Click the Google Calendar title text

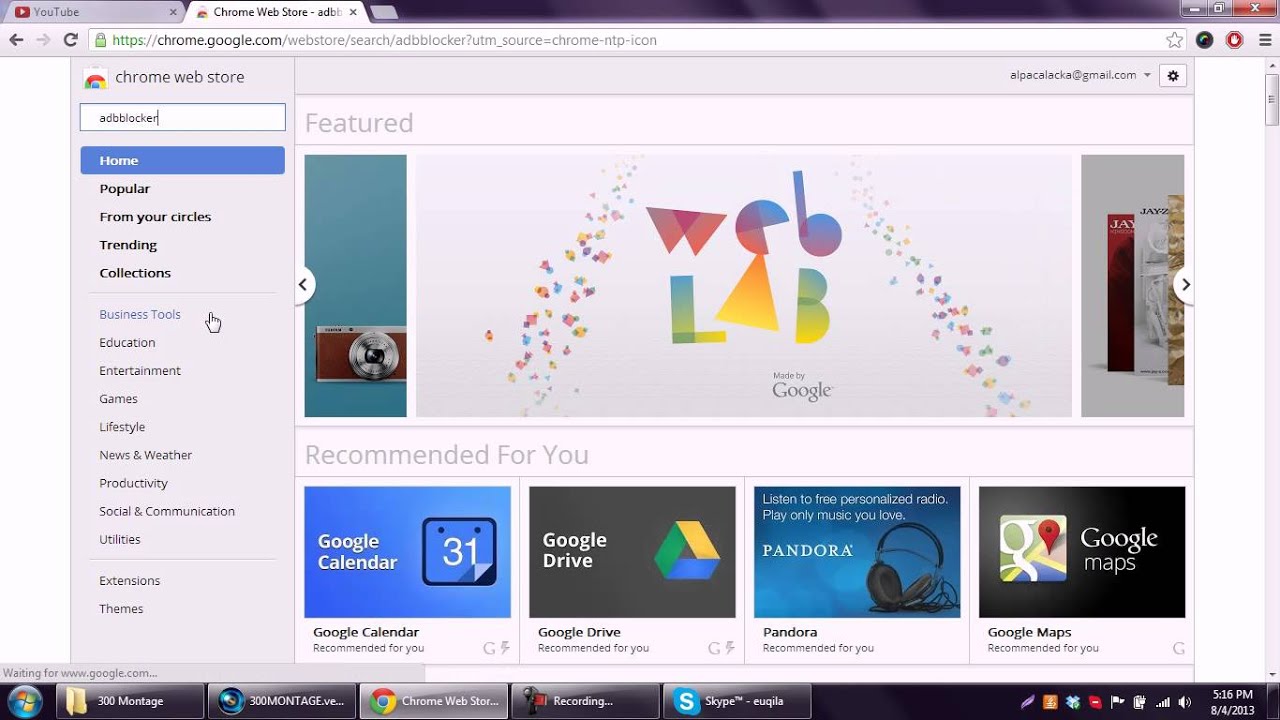click(x=366, y=632)
